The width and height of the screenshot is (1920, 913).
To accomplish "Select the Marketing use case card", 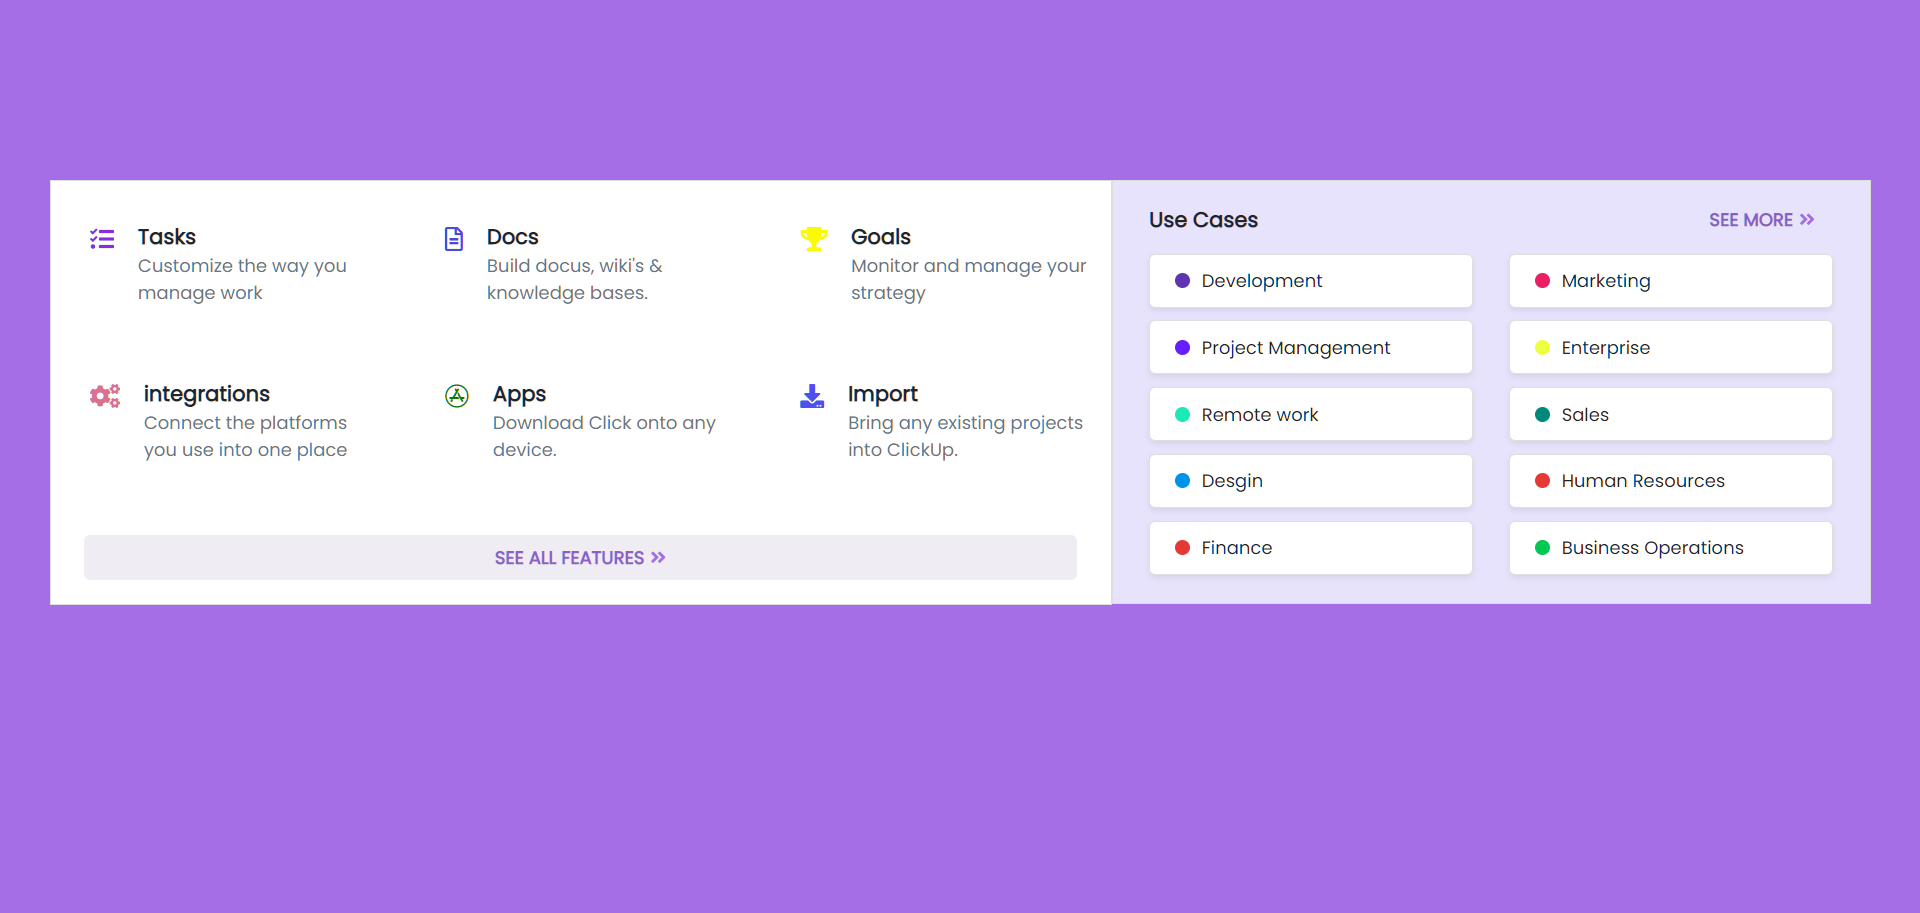I will (x=1670, y=281).
